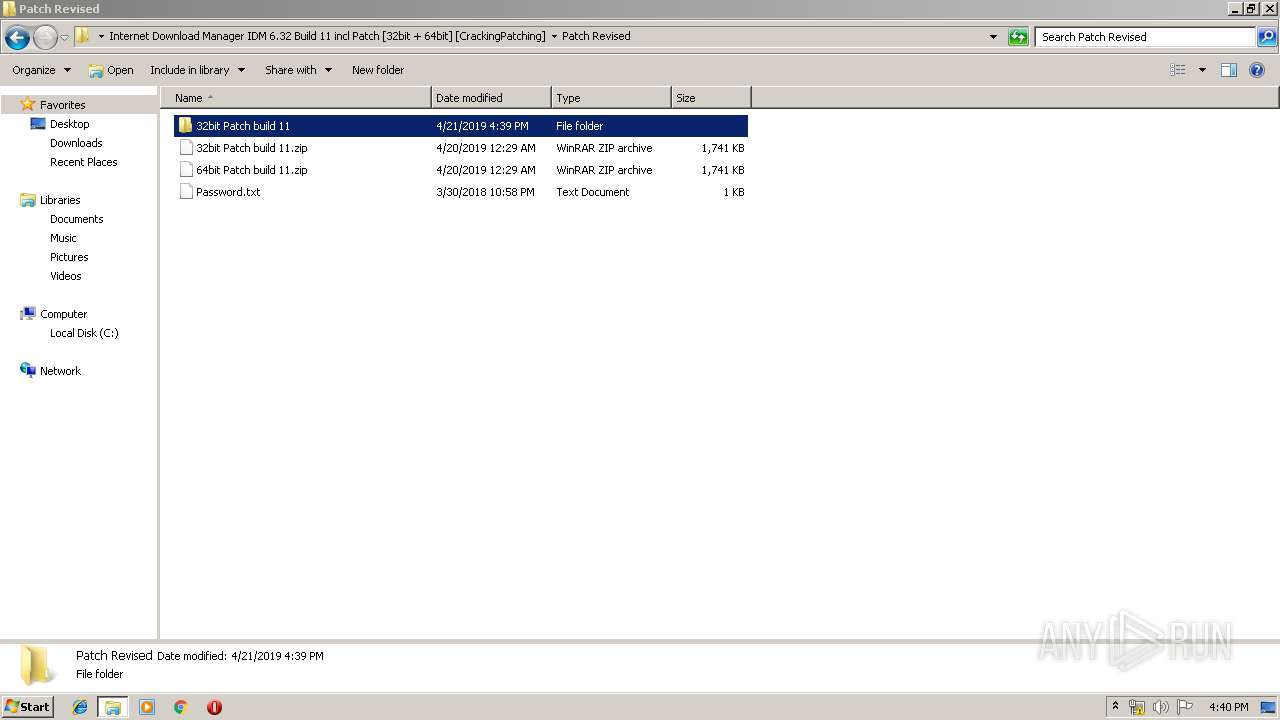Image resolution: width=1280 pixels, height=720 pixels.
Task: Sort by the Name column header
Action: pos(296,98)
